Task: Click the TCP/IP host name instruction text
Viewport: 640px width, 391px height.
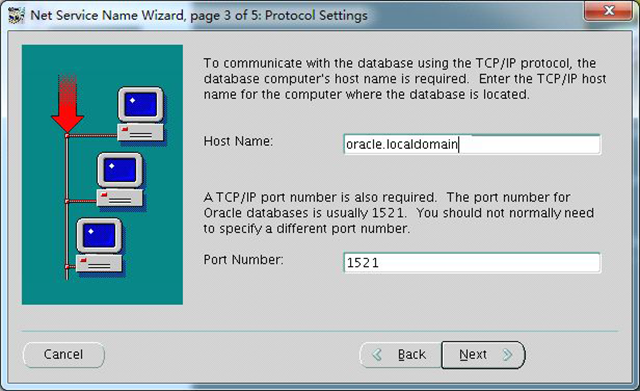Action: [x=405, y=79]
